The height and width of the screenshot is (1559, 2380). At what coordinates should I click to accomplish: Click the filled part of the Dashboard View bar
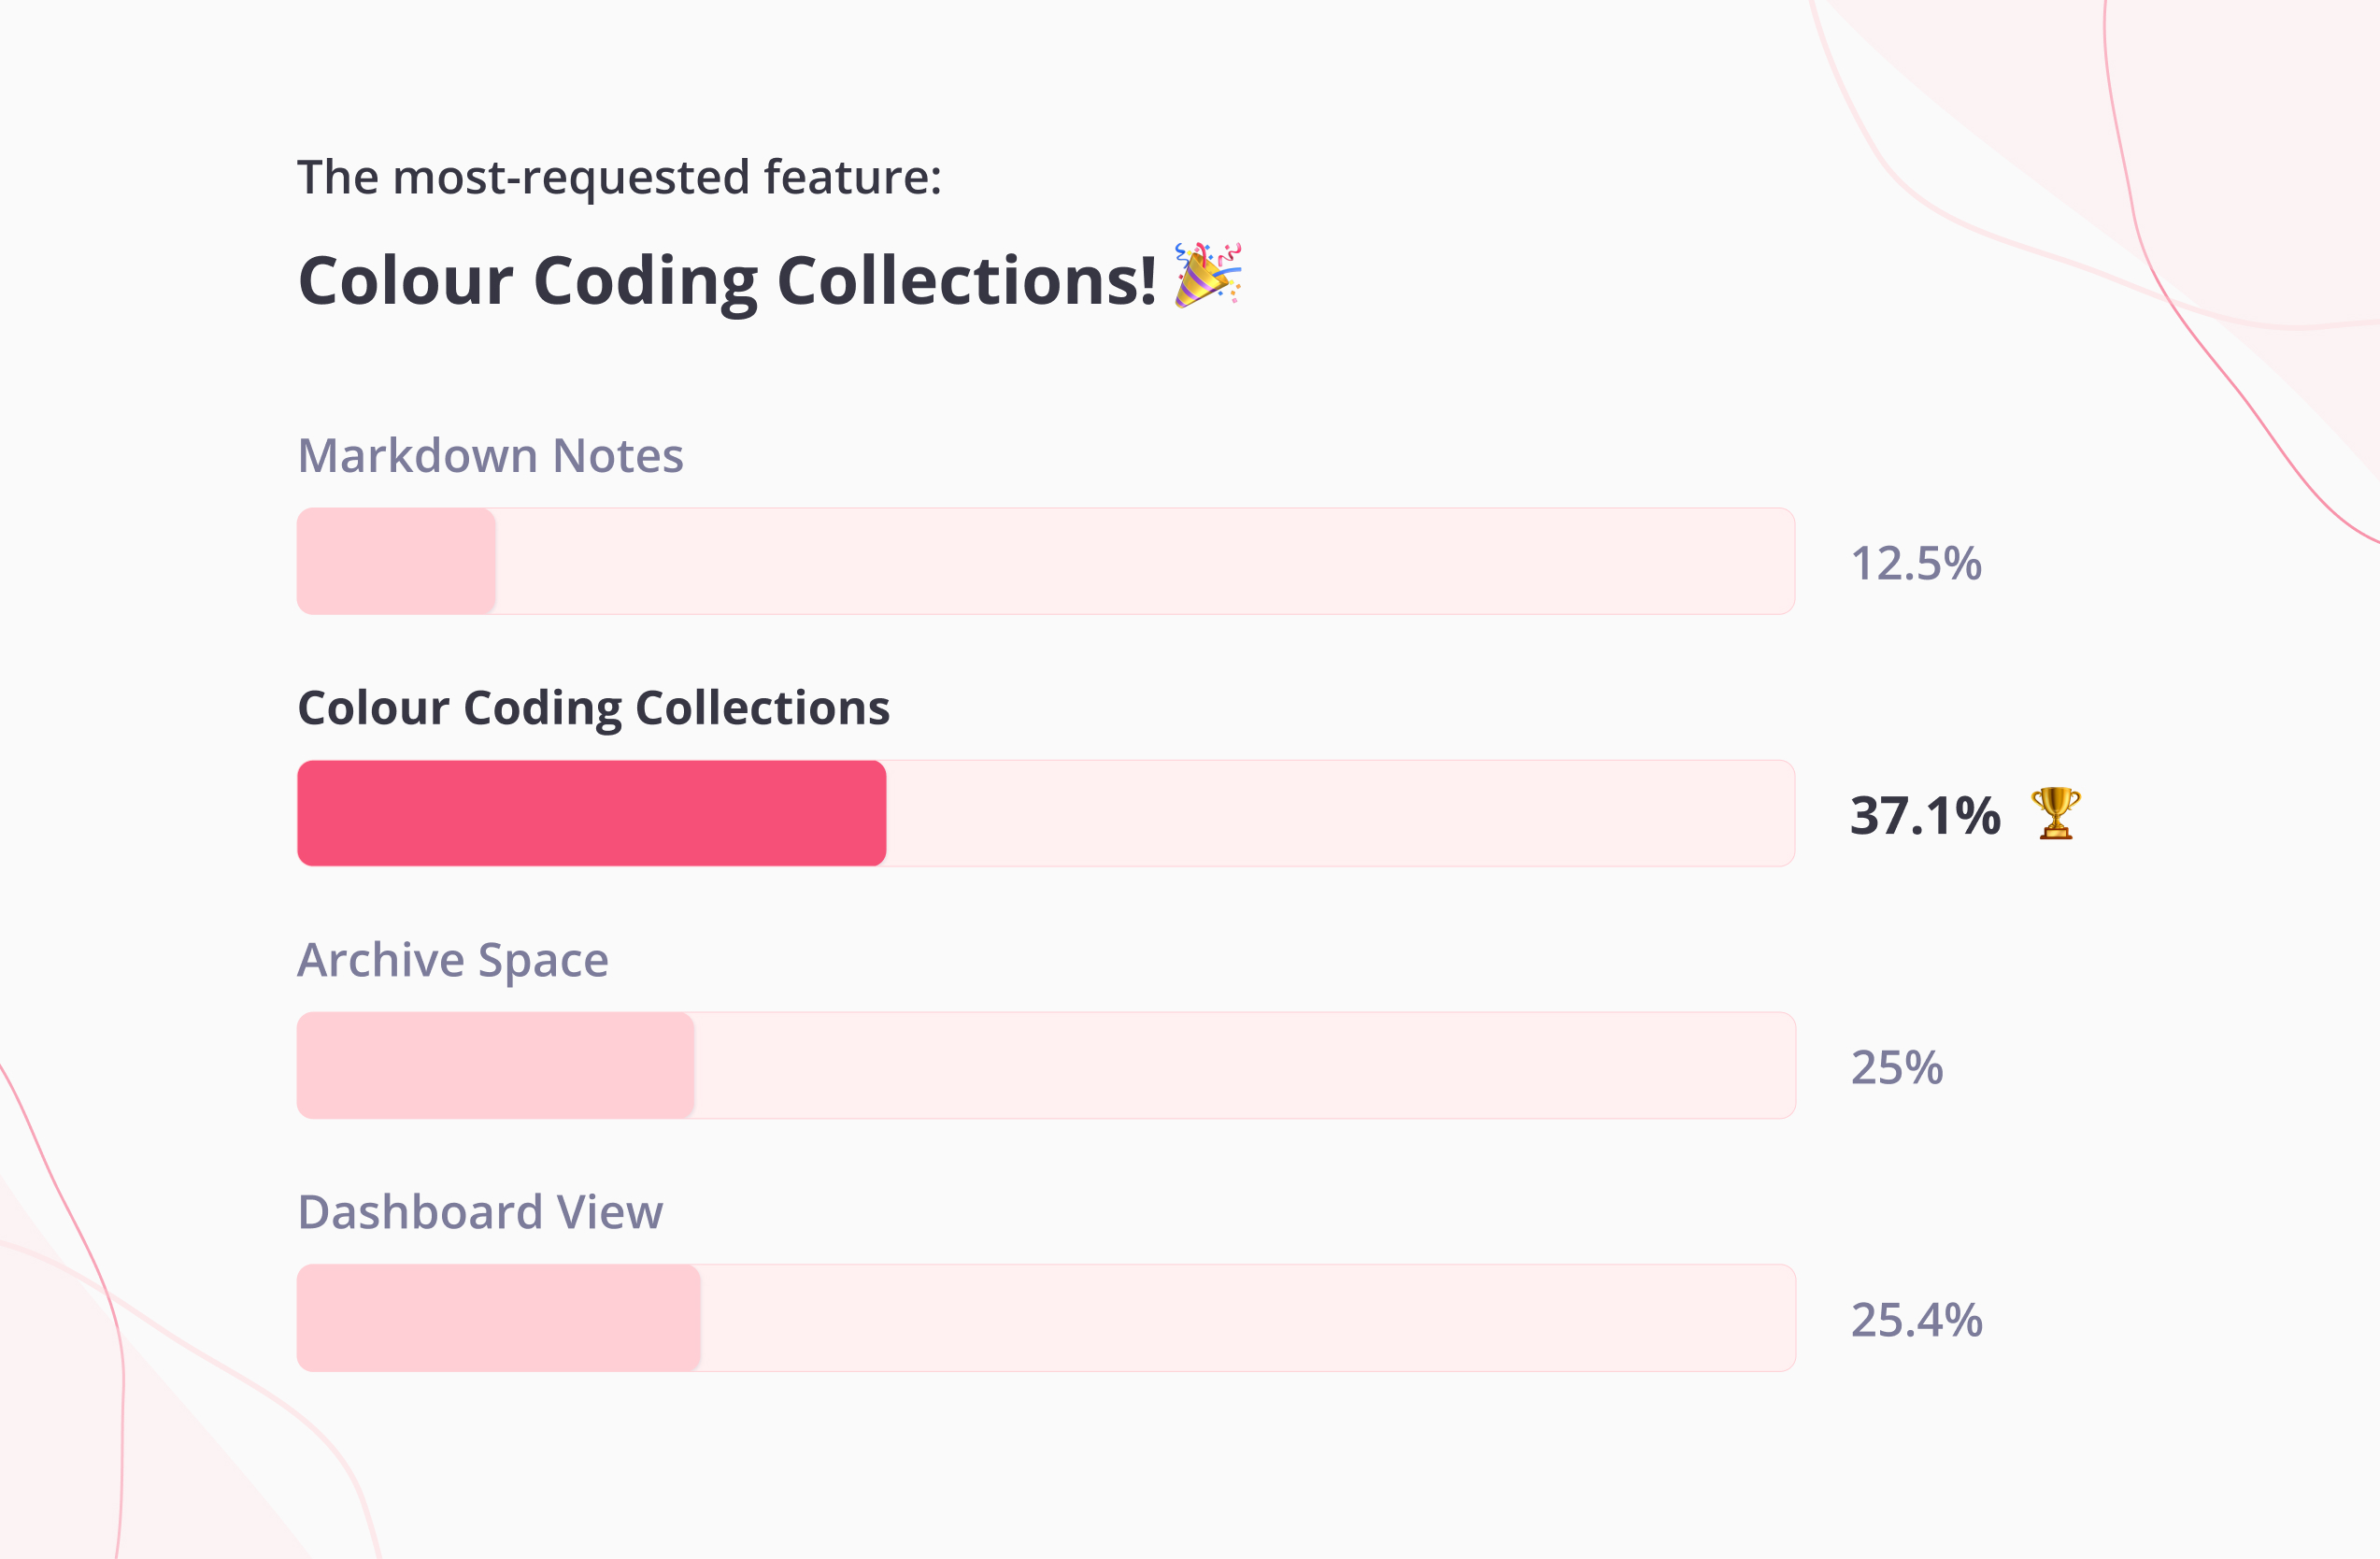pyautogui.click(x=498, y=1317)
